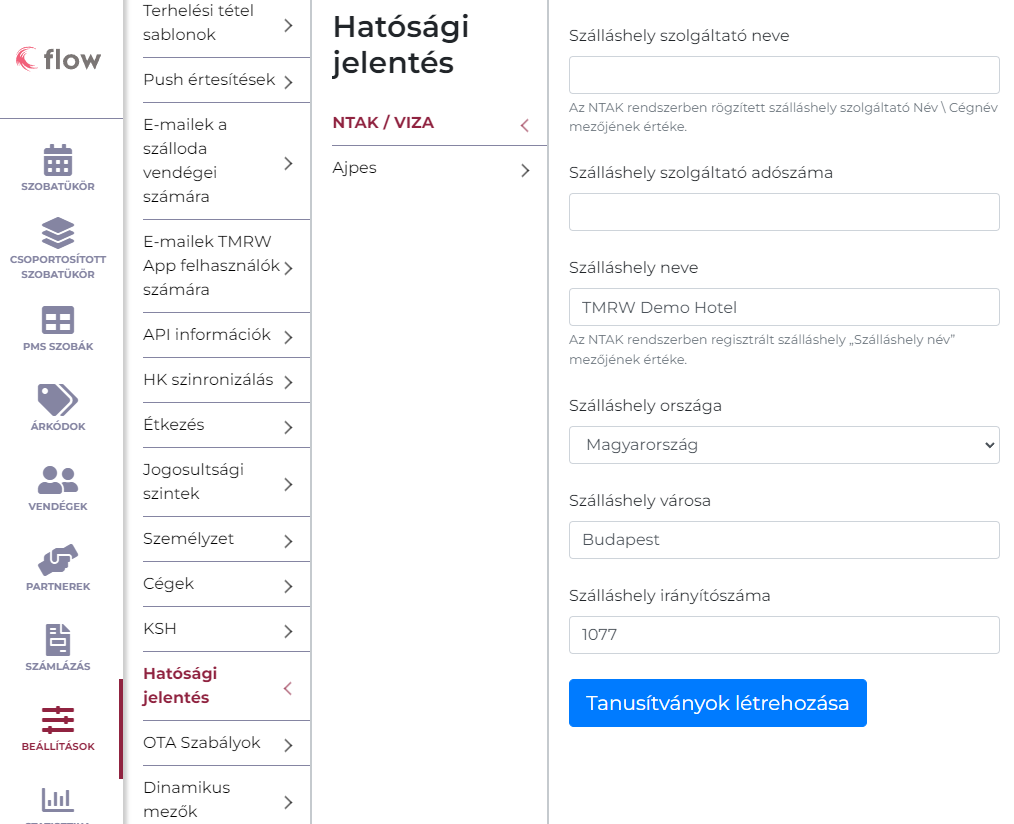Open the Push értesítések settings link
The image size is (1014, 824).
click(218, 81)
